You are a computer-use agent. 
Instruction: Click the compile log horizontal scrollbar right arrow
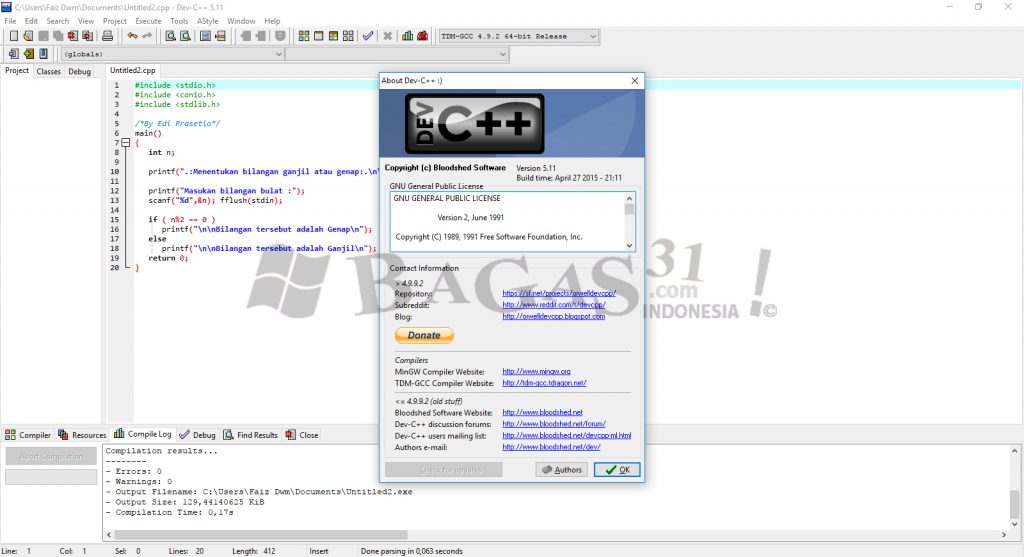[1004, 535]
